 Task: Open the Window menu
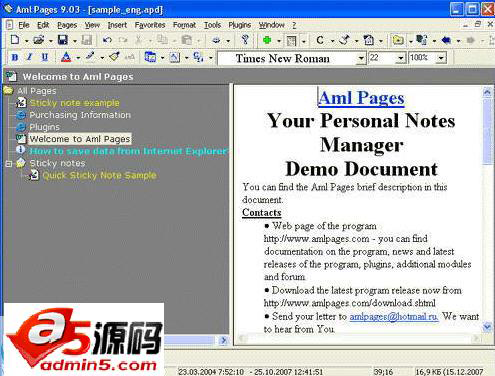pos(272,25)
